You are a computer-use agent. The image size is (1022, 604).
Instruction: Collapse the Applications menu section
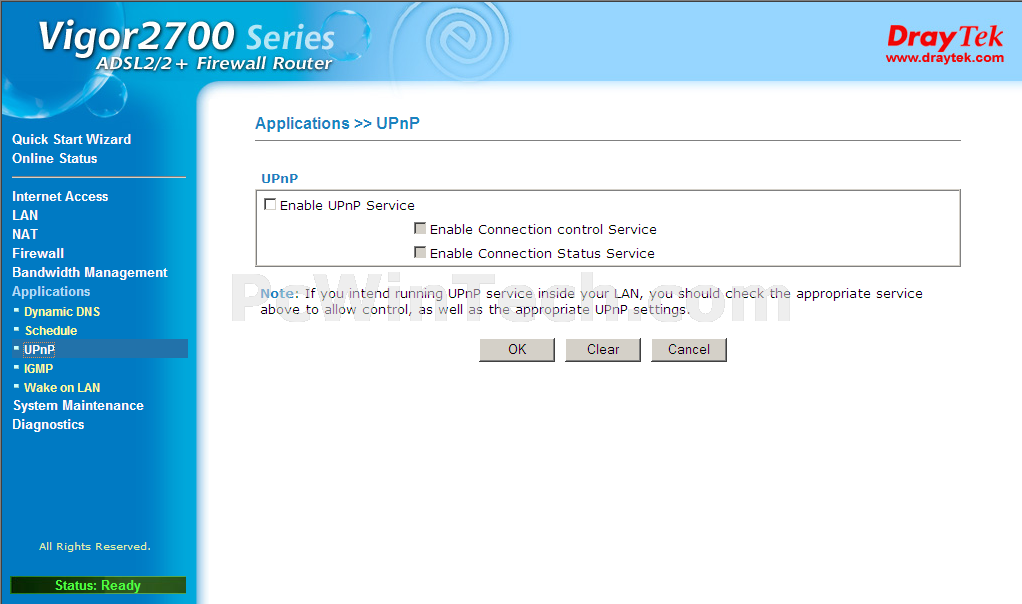click(51, 291)
